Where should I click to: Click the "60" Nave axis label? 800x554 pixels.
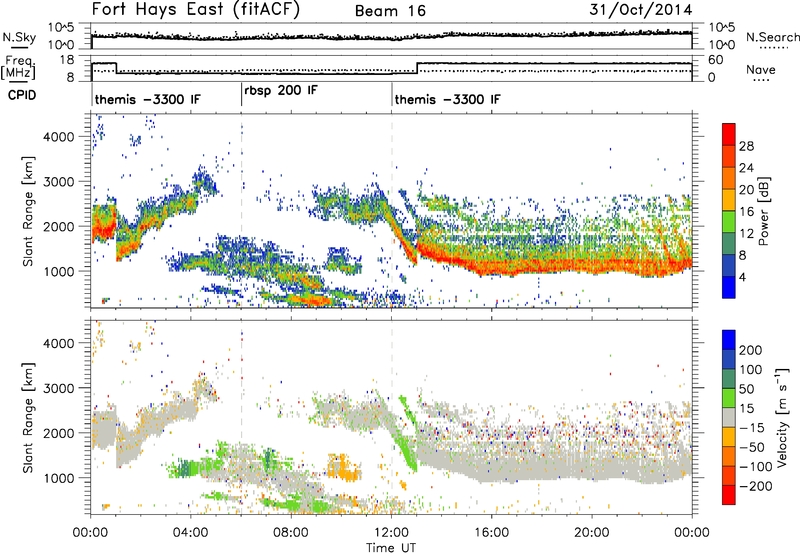(715, 60)
